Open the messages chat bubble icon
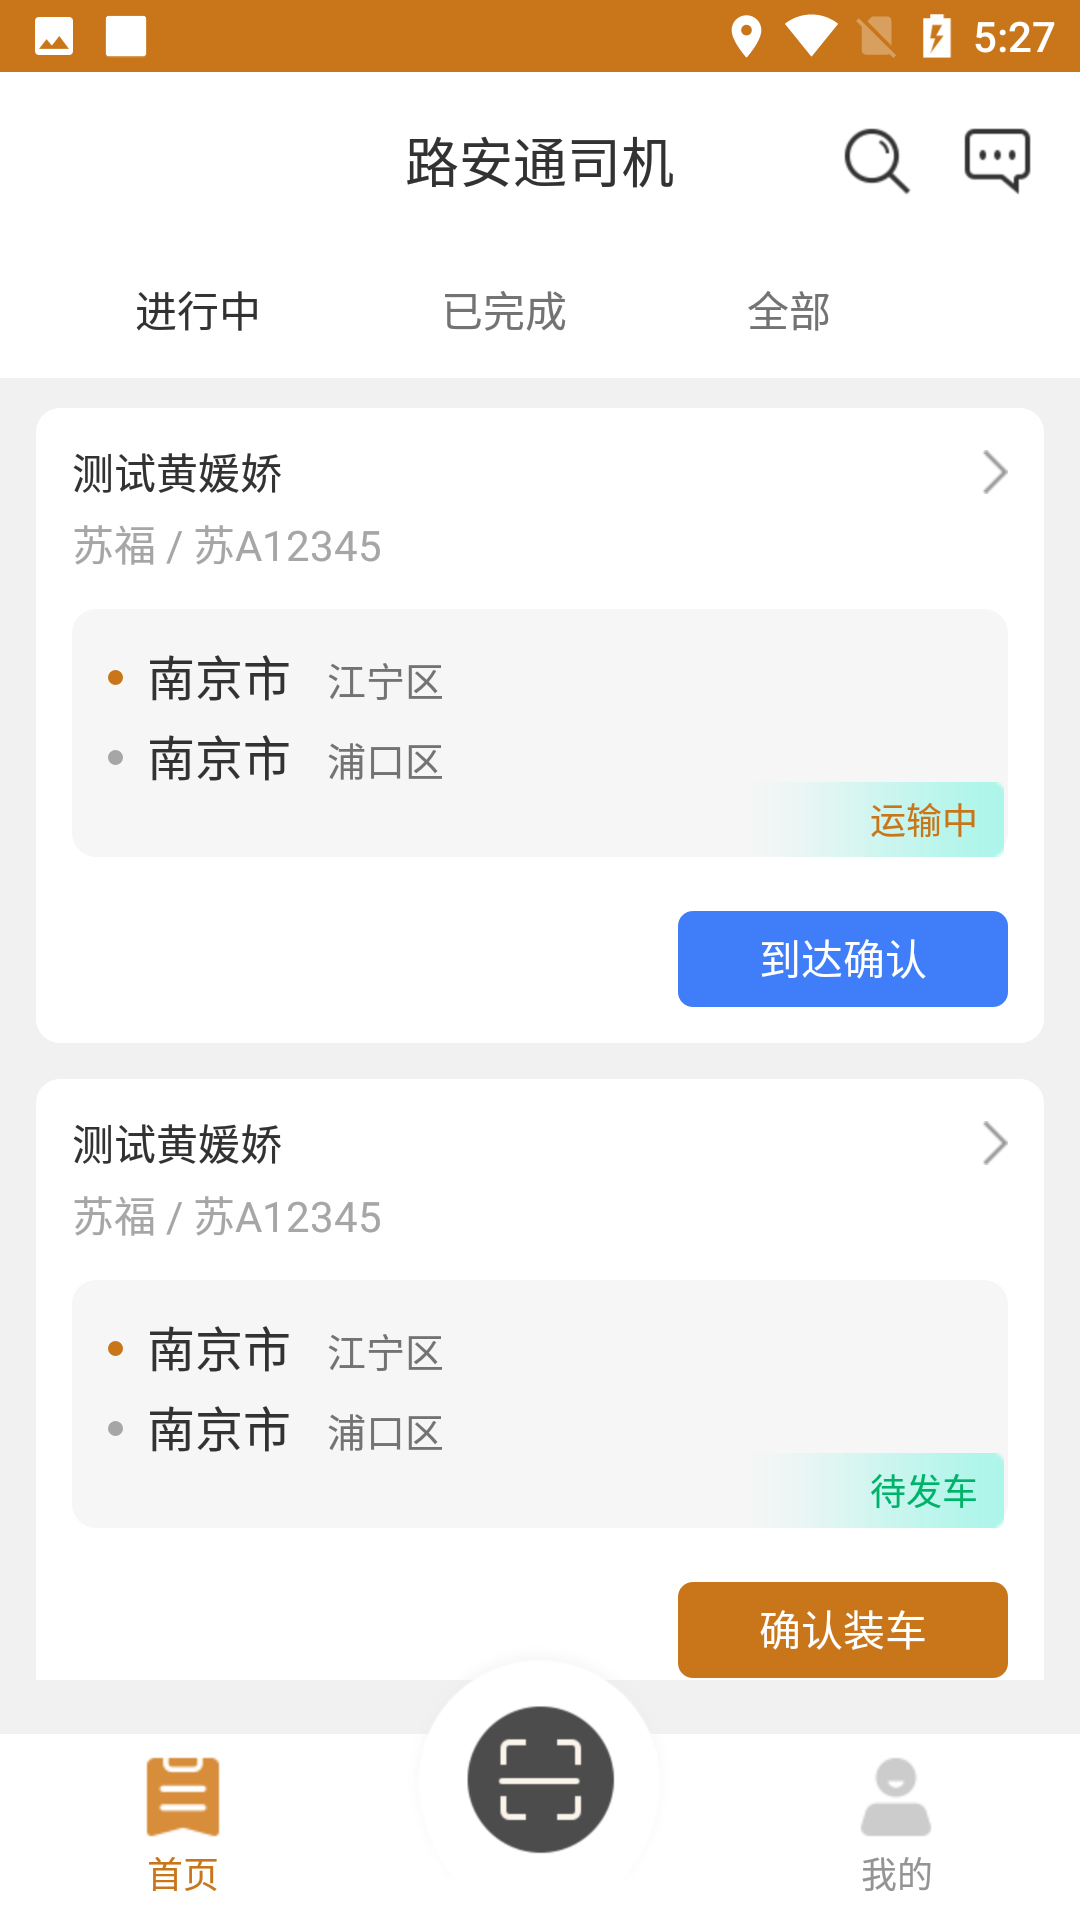The width and height of the screenshot is (1080, 1920). tap(997, 160)
